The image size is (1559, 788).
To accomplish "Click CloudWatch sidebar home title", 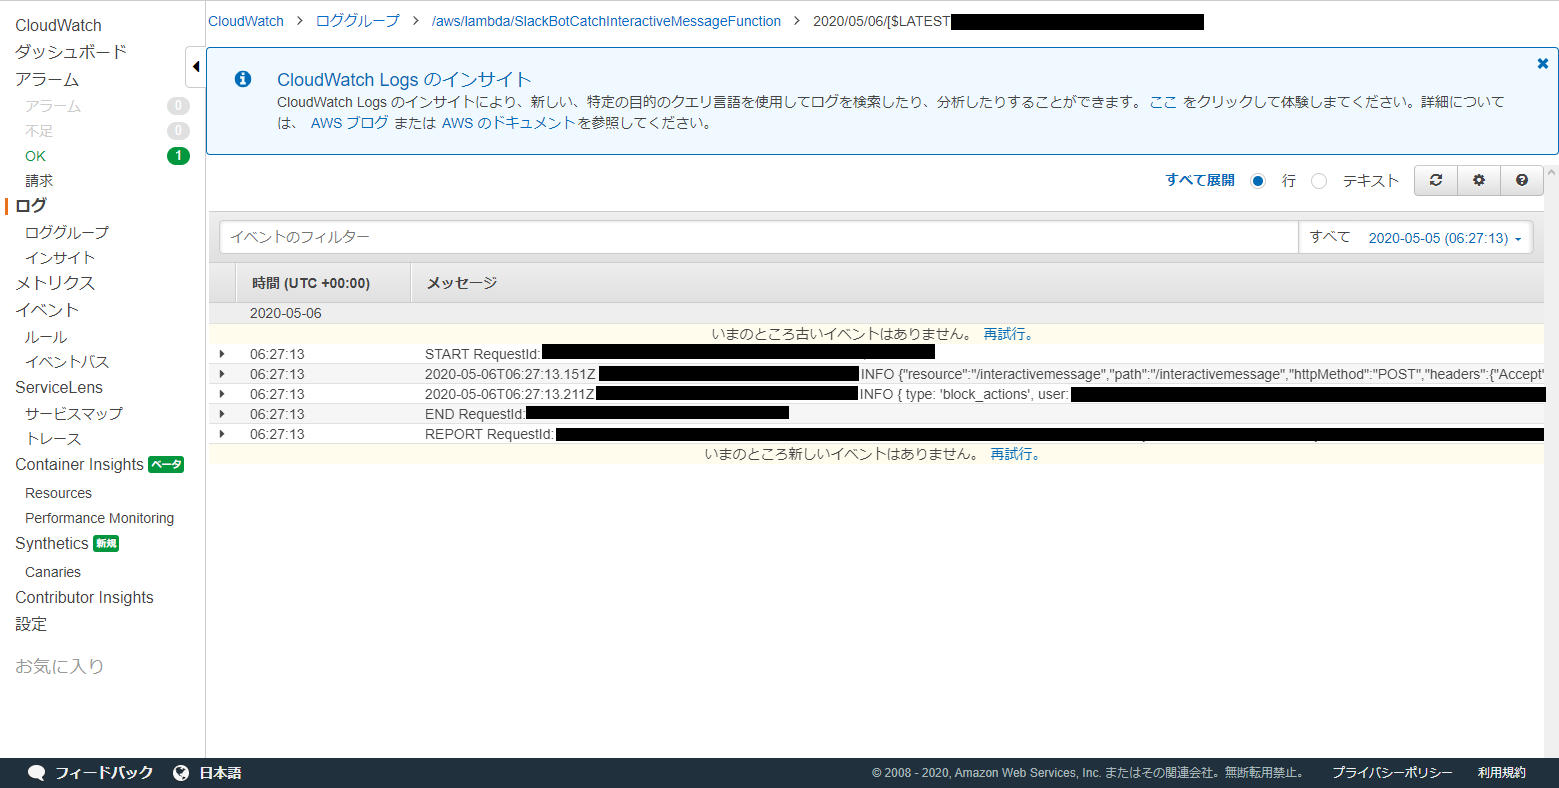I will 58,25.
